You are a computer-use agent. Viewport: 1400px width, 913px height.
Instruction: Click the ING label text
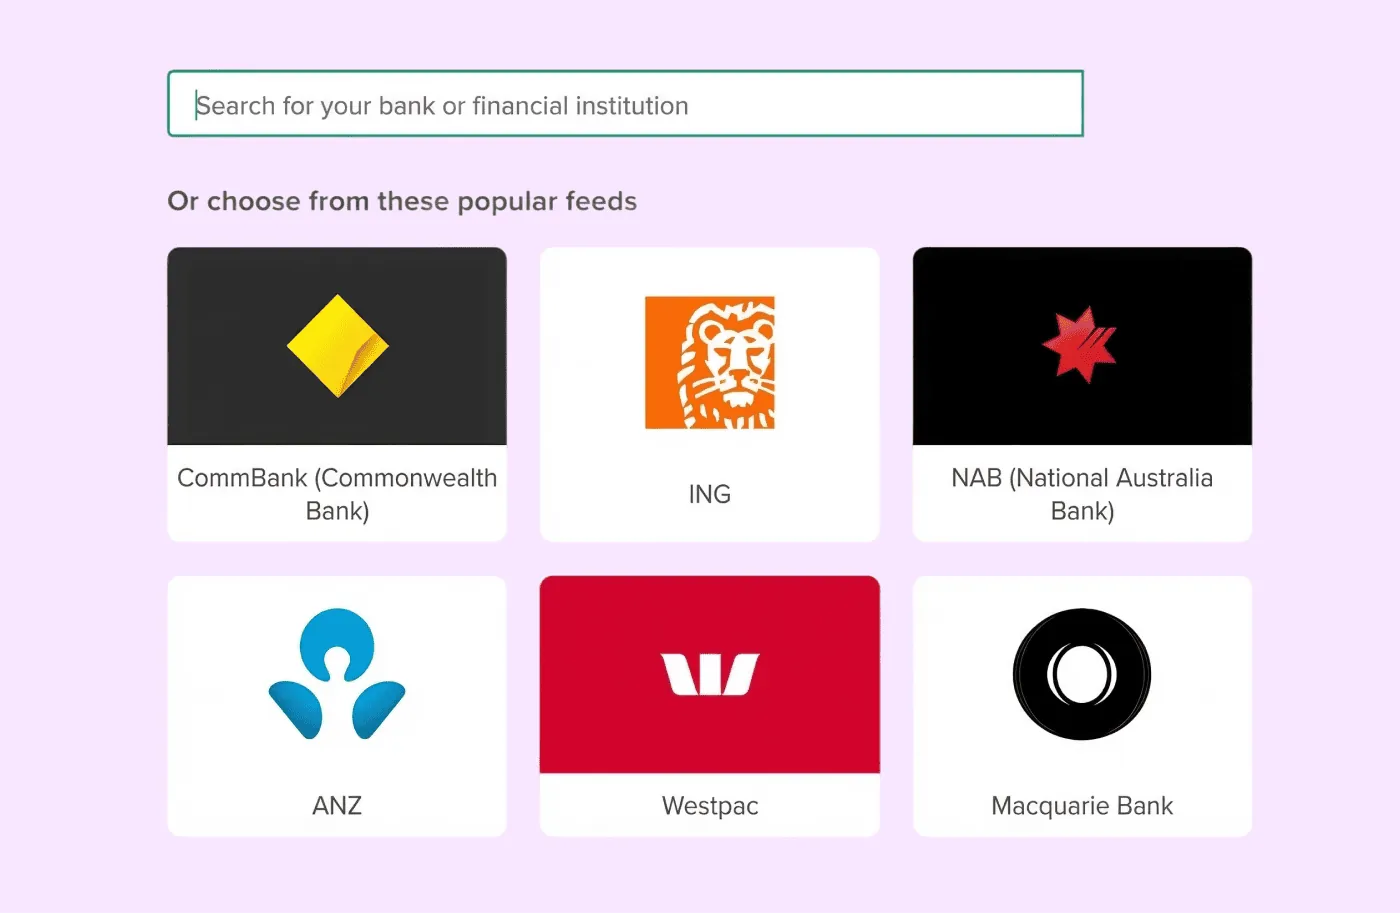click(709, 493)
